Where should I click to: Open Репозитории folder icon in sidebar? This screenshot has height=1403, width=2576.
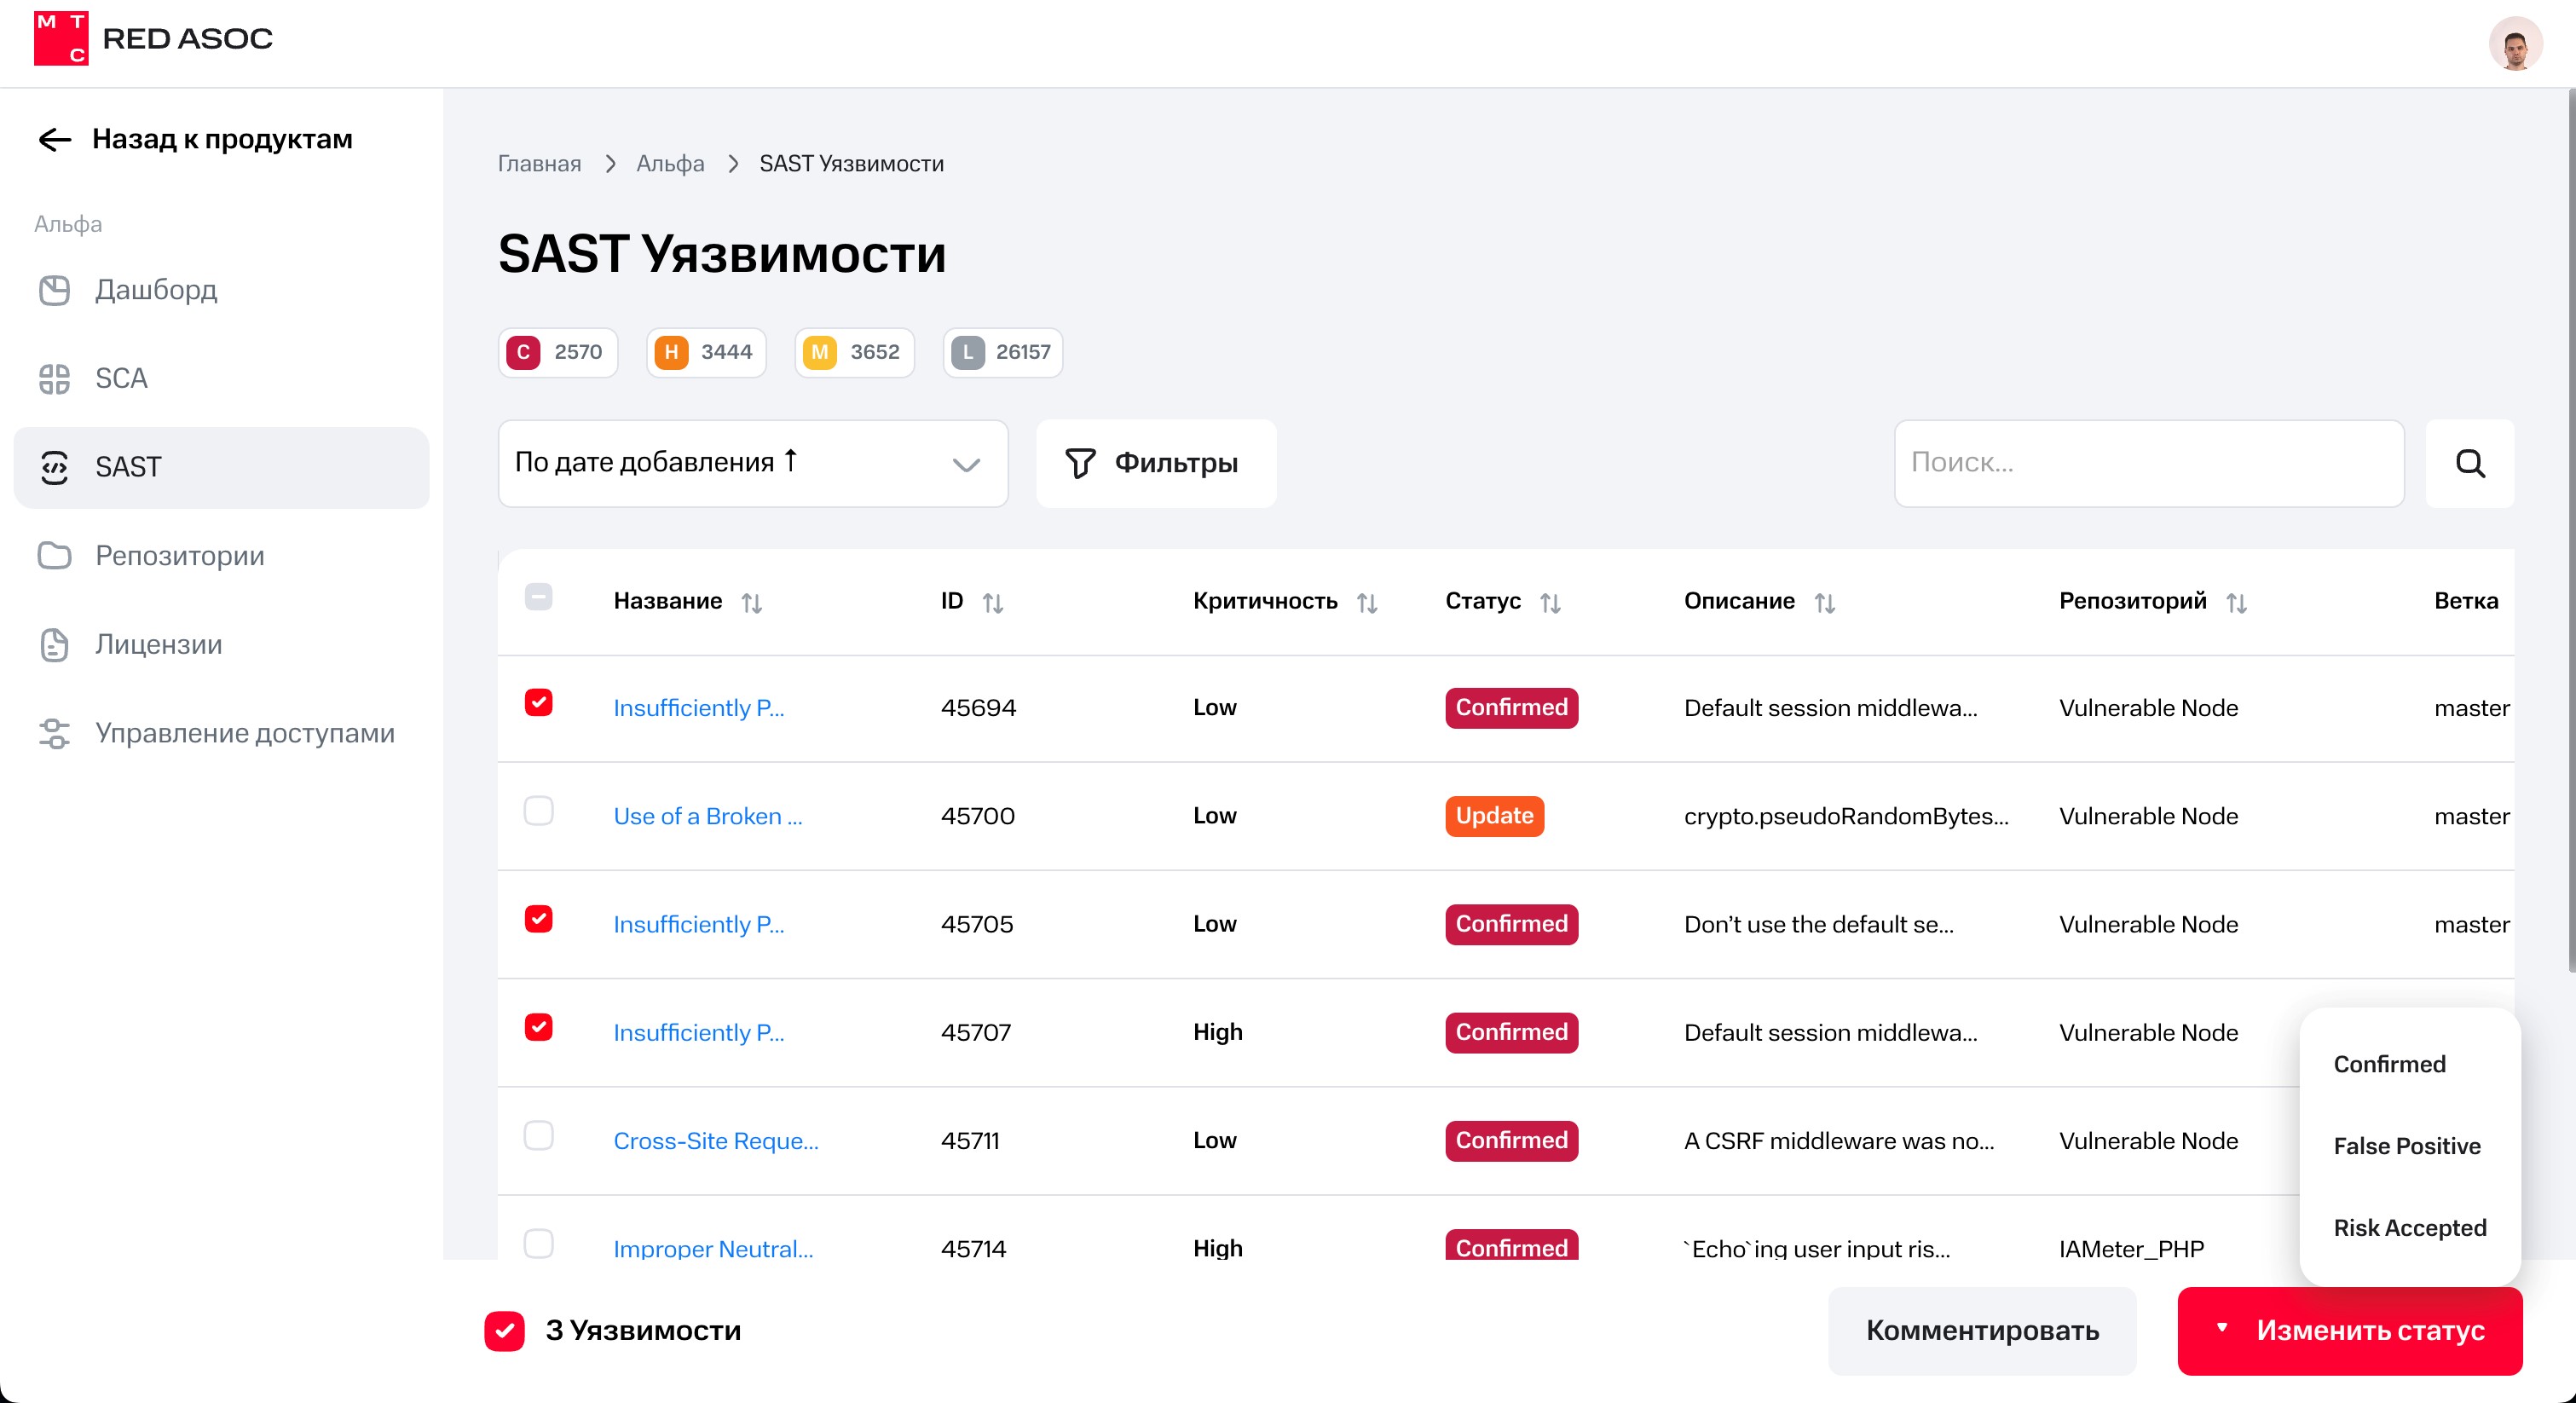point(54,555)
